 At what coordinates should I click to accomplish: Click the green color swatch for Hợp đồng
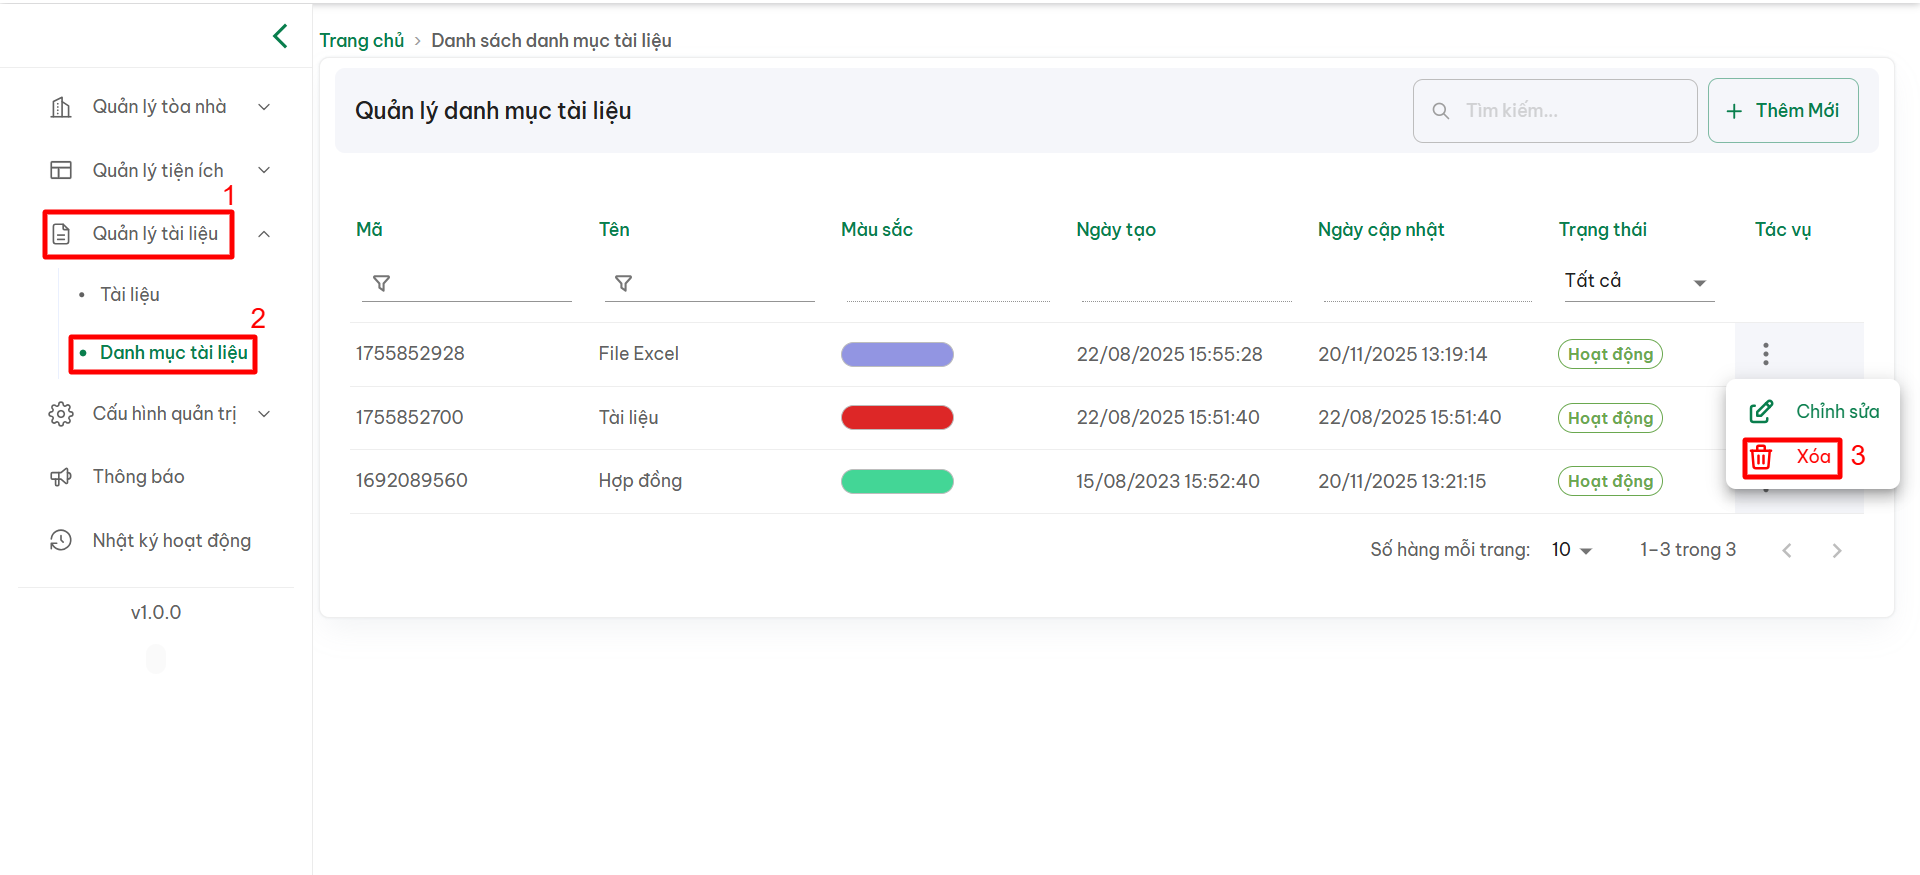[x=897, y=482]
